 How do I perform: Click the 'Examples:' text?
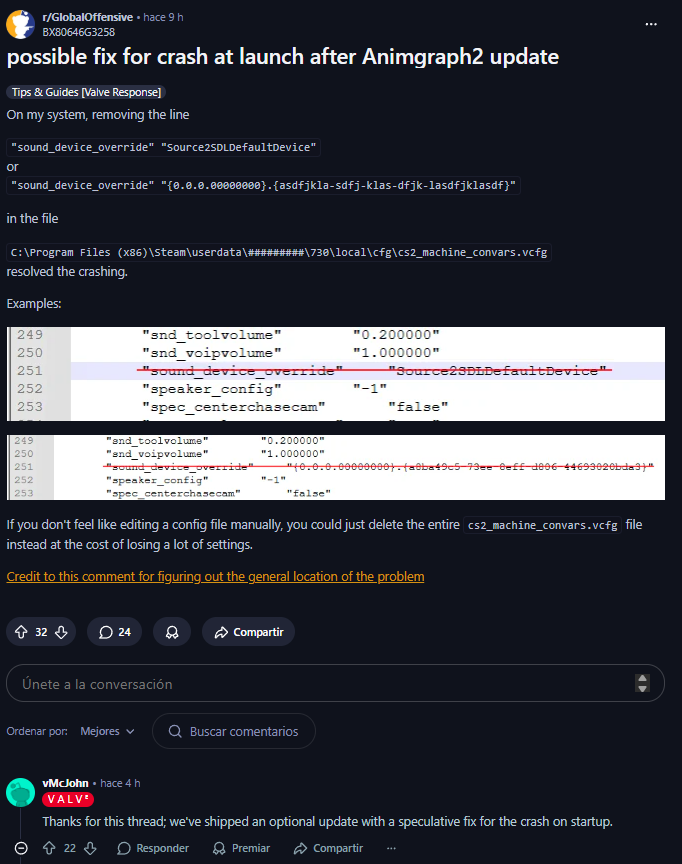(x=34, y=304)
